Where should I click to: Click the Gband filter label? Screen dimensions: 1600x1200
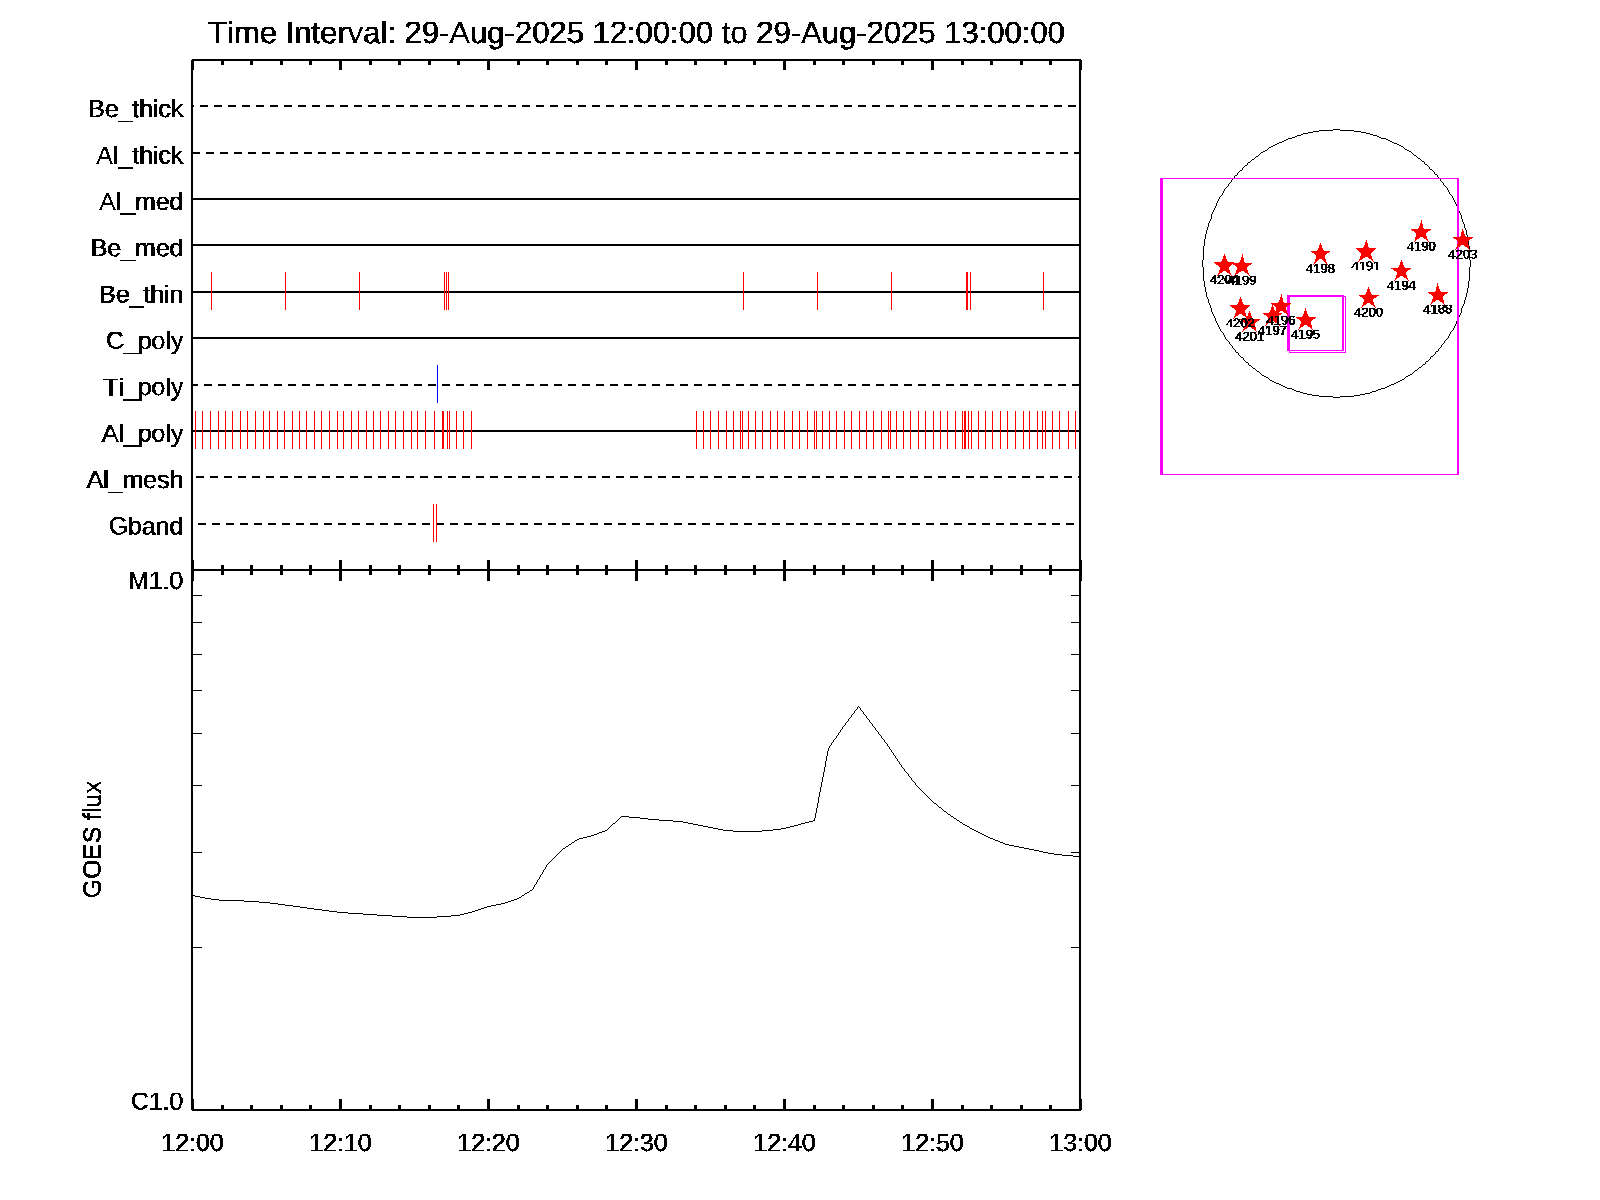pyautogui.click(x=146, y=526)
